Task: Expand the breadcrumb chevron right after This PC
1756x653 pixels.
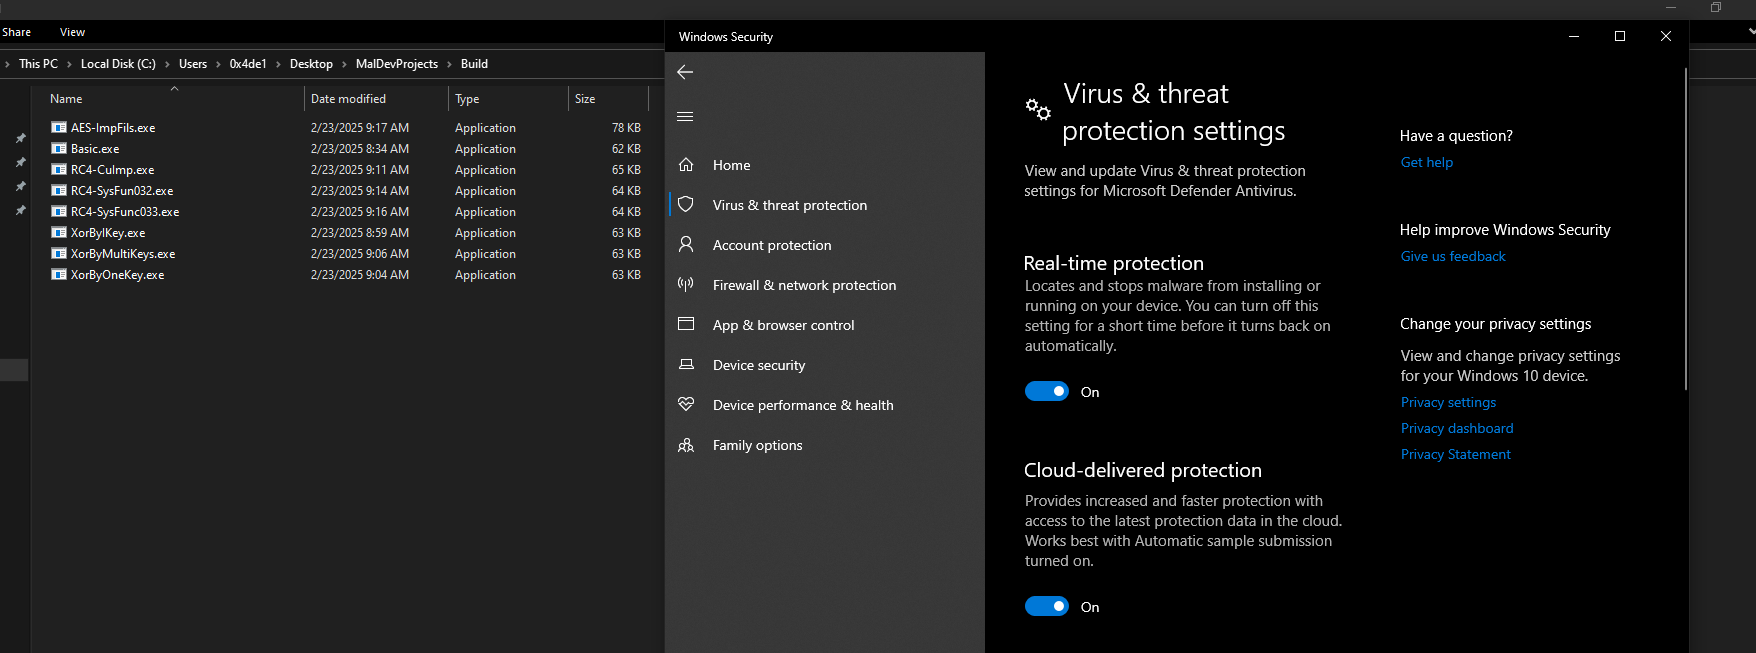Action: [x=69, y=64]
